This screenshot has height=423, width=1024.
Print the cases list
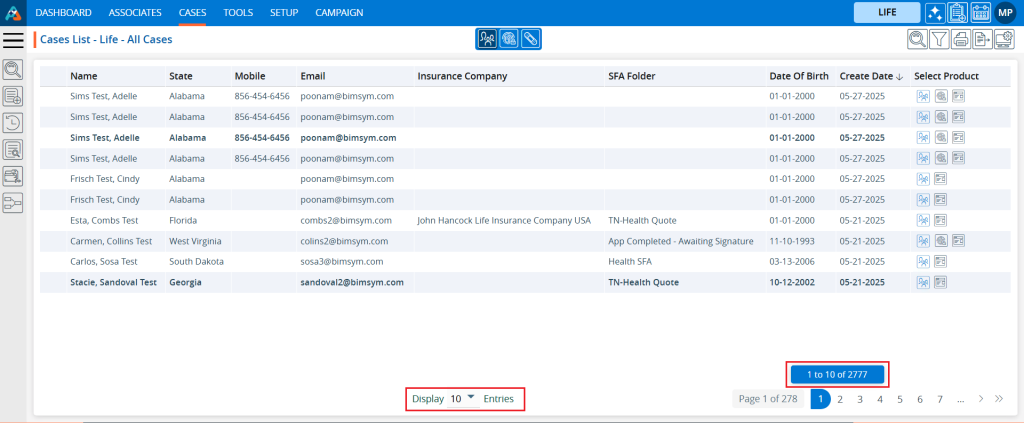tap(961, 40)
